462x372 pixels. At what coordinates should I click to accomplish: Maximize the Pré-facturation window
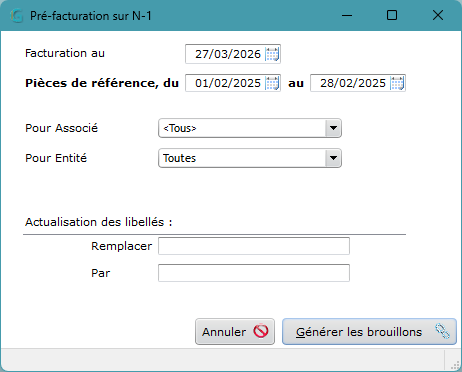392,15
